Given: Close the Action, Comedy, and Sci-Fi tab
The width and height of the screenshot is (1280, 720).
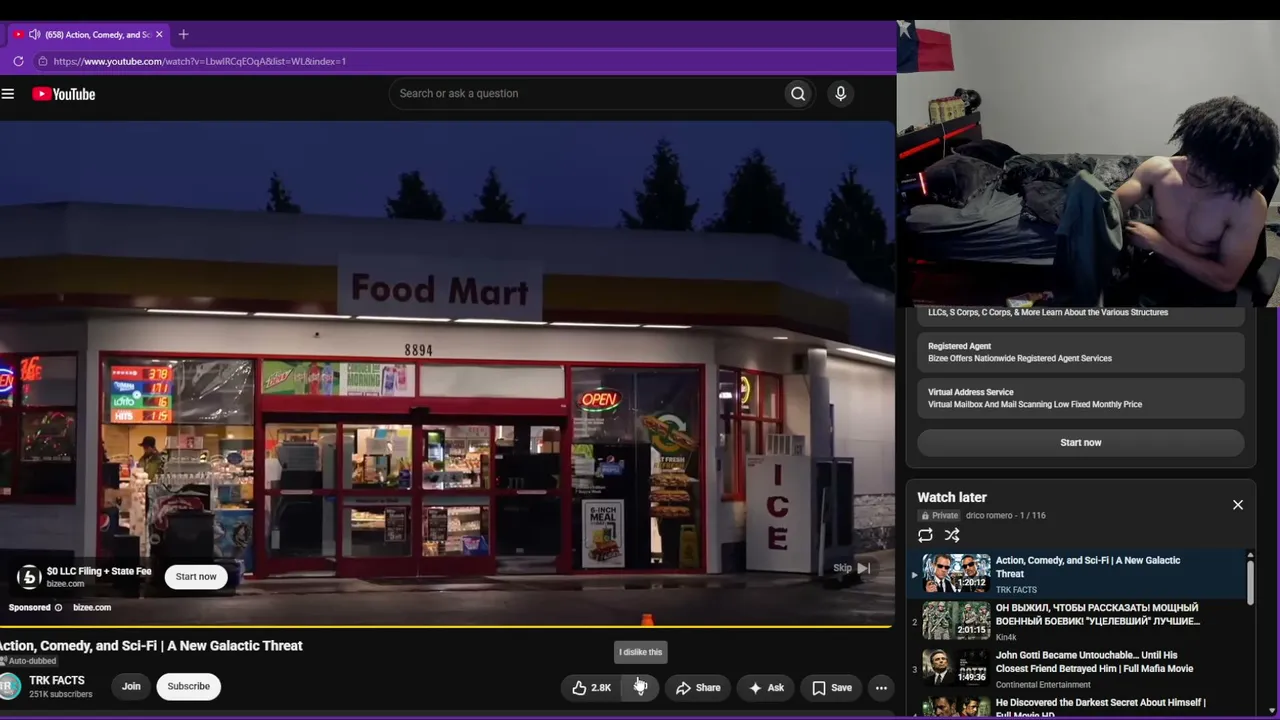Looking at the screenshot, I should pos(159,34).
